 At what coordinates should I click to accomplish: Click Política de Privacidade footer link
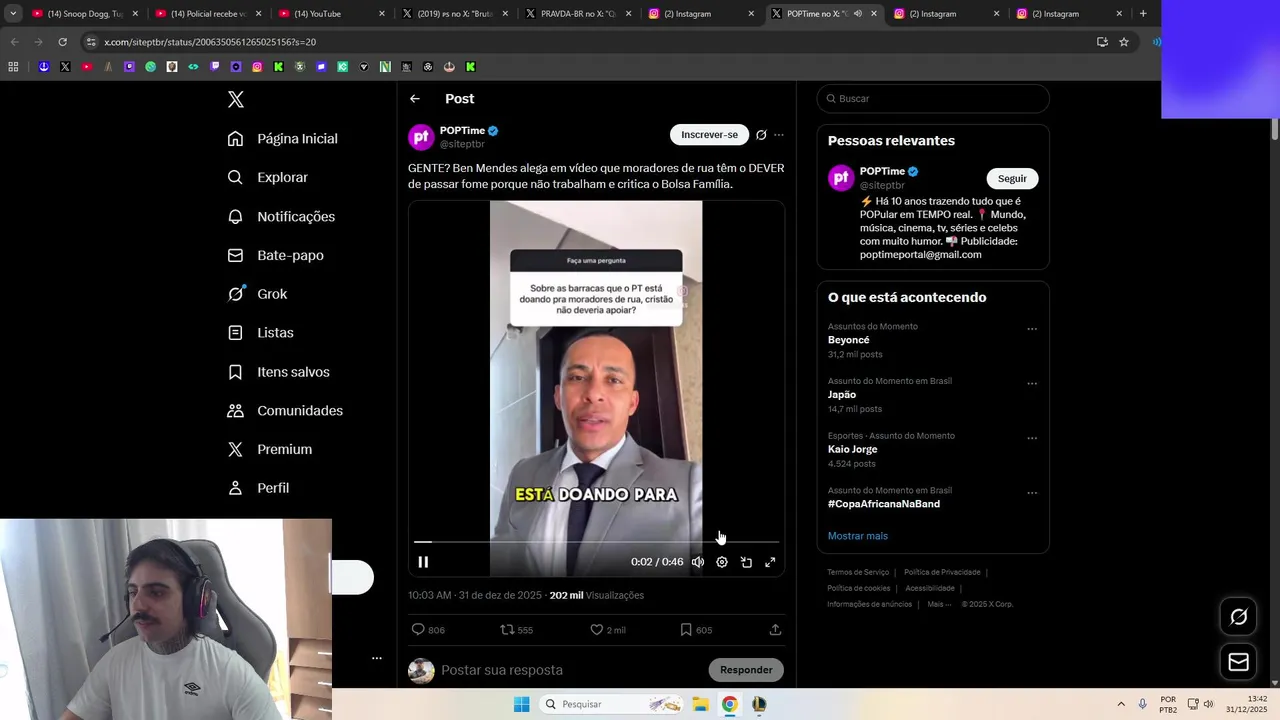[942, 572]
